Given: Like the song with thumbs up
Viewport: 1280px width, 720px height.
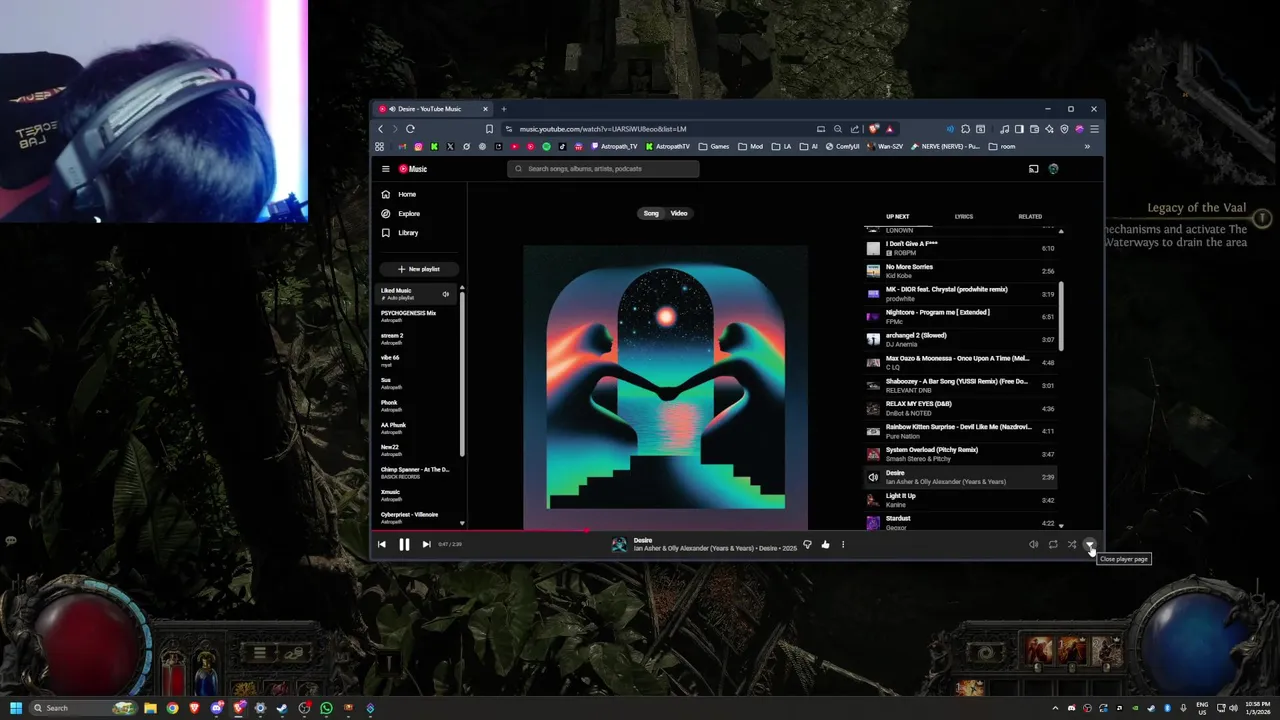Looking at the screenshot, I should click(825, 544).
